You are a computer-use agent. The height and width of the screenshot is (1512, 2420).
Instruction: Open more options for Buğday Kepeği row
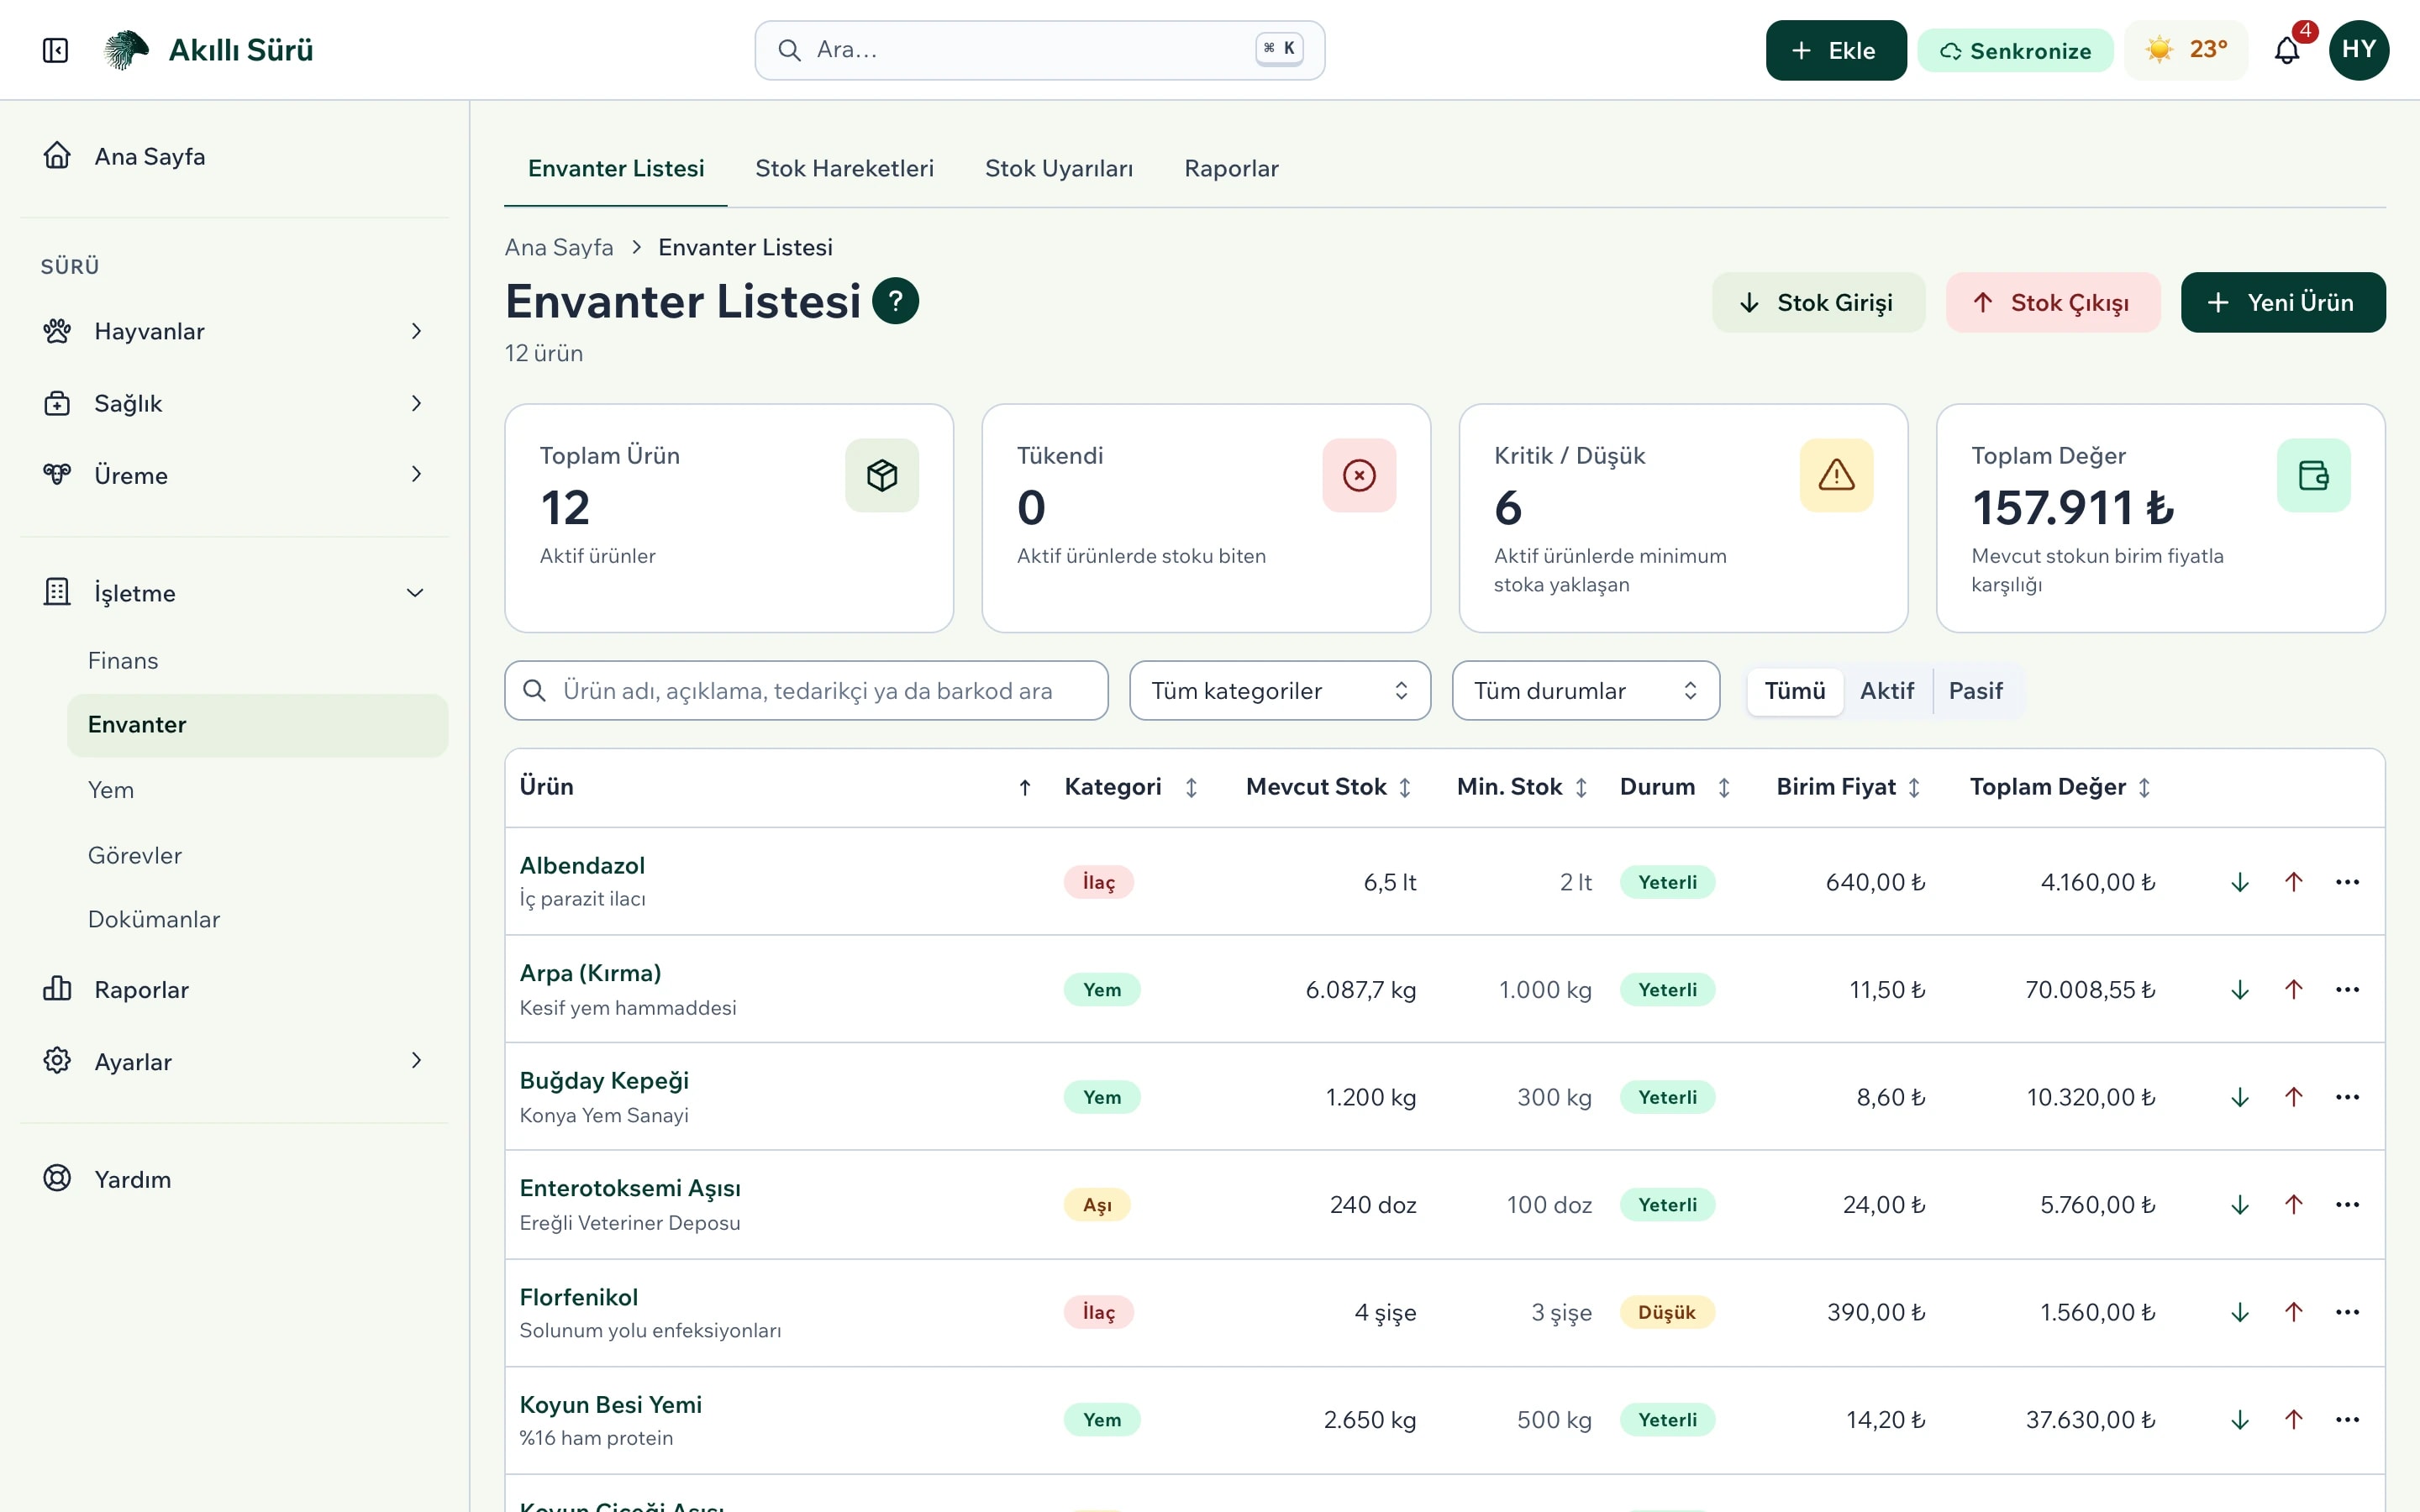click(x=2347, y=1097)
